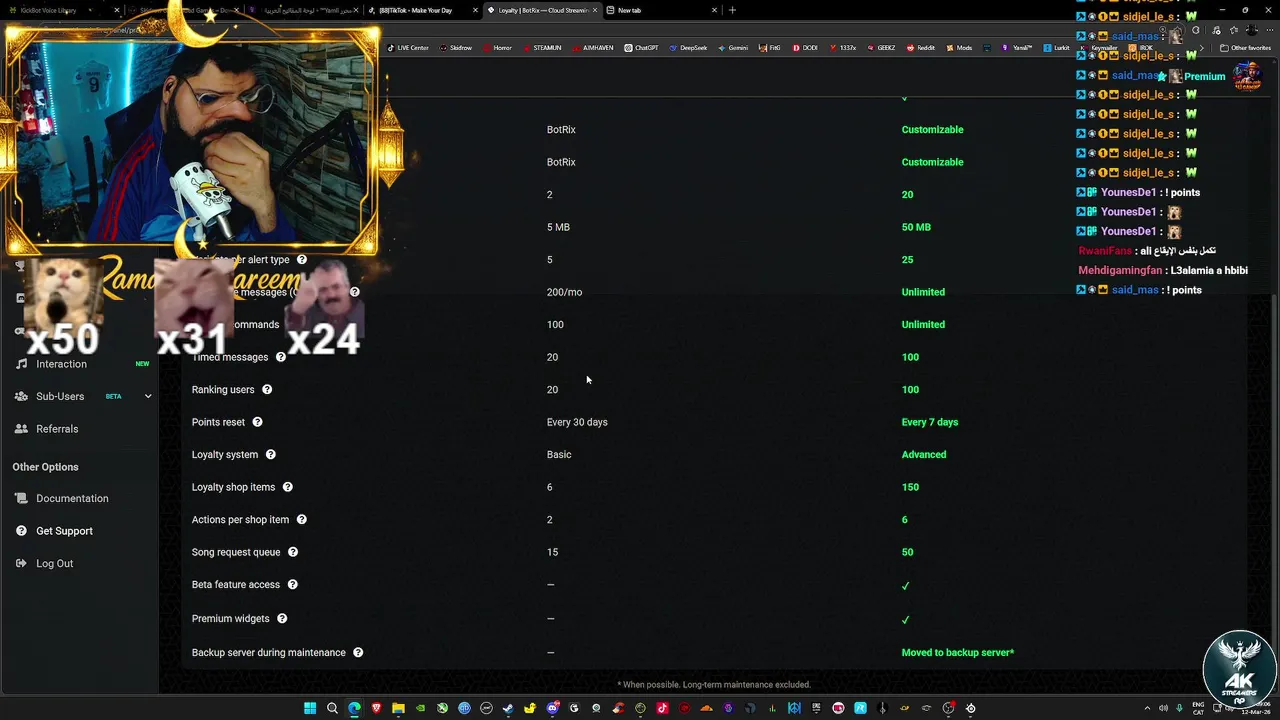Click the help icon beside Beta feature access
This screenshot has height=720, width=1280.
click(x=292, y=584)
